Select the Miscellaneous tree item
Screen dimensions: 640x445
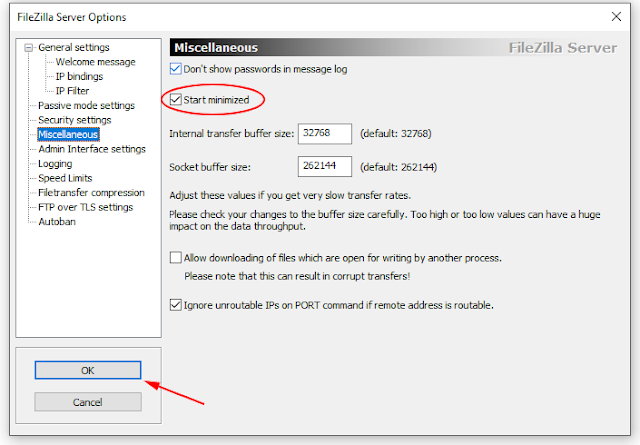coord(68,134)
